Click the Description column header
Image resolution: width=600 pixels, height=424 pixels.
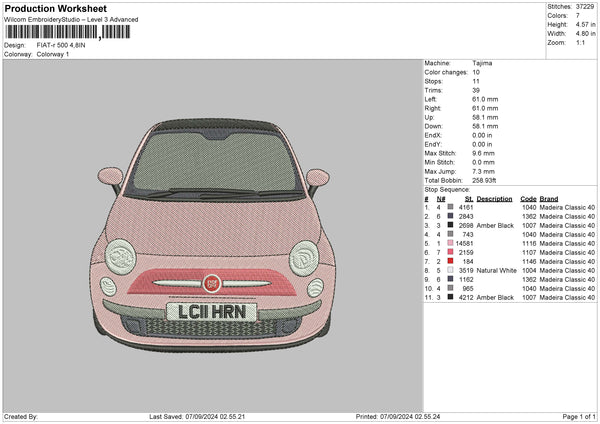click(494, 198)
